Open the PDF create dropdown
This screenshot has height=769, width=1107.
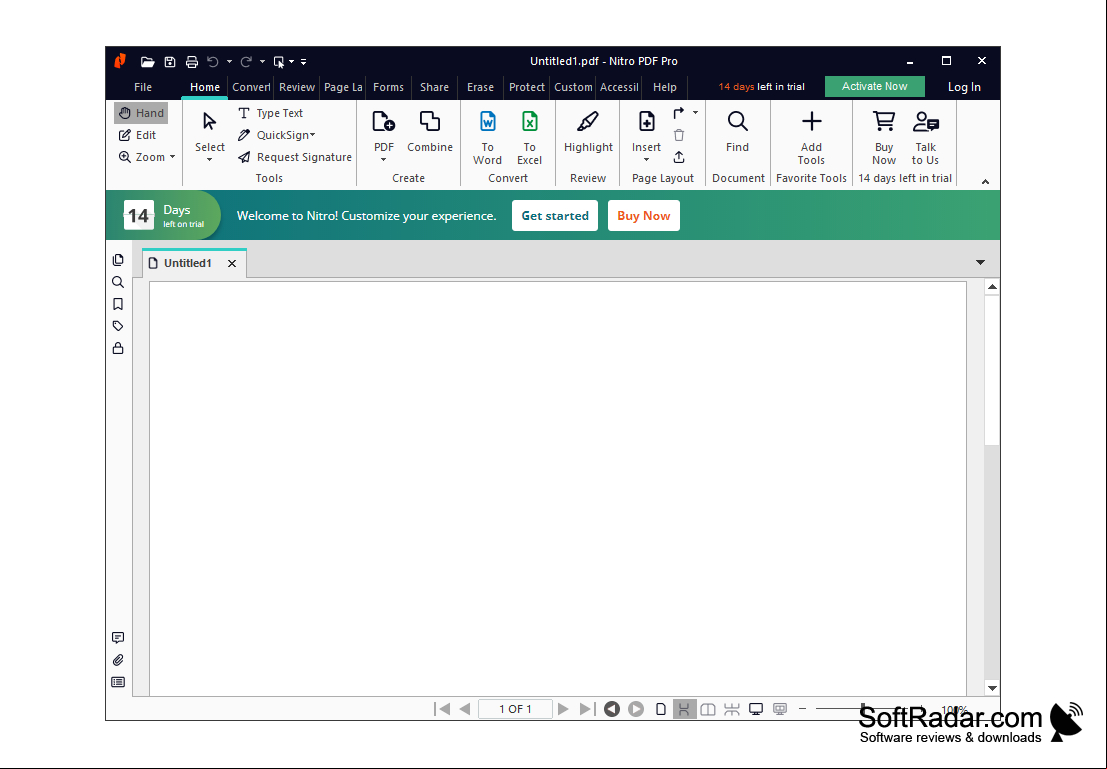[x=383, y=160]
